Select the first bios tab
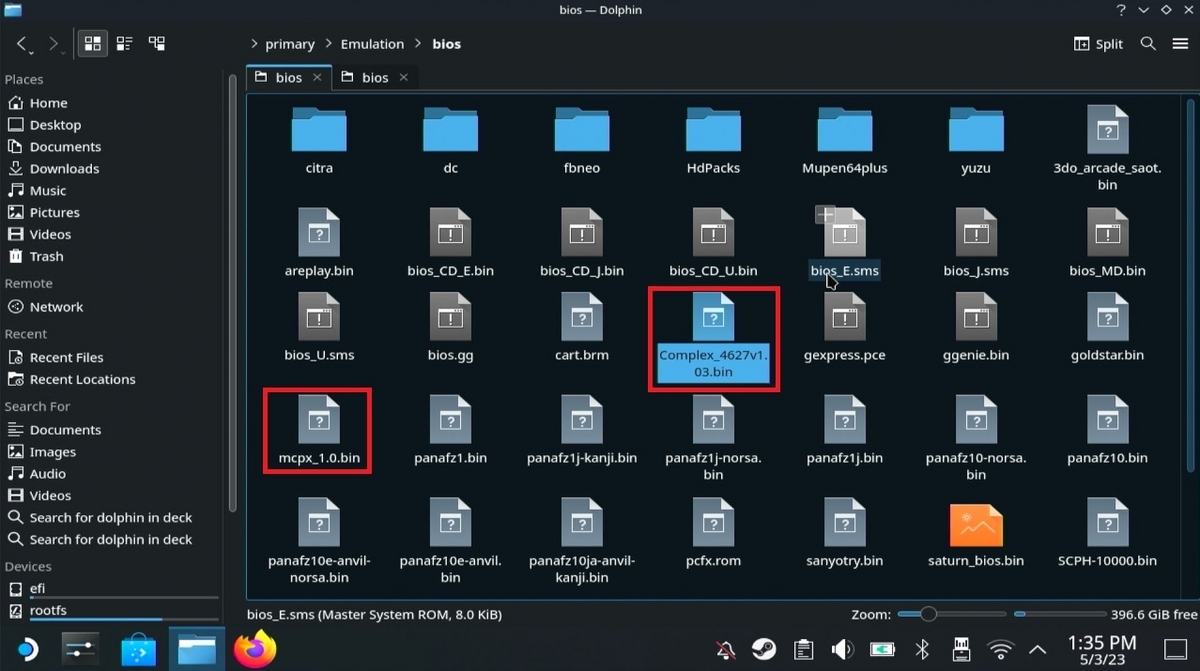 point(288,77)
